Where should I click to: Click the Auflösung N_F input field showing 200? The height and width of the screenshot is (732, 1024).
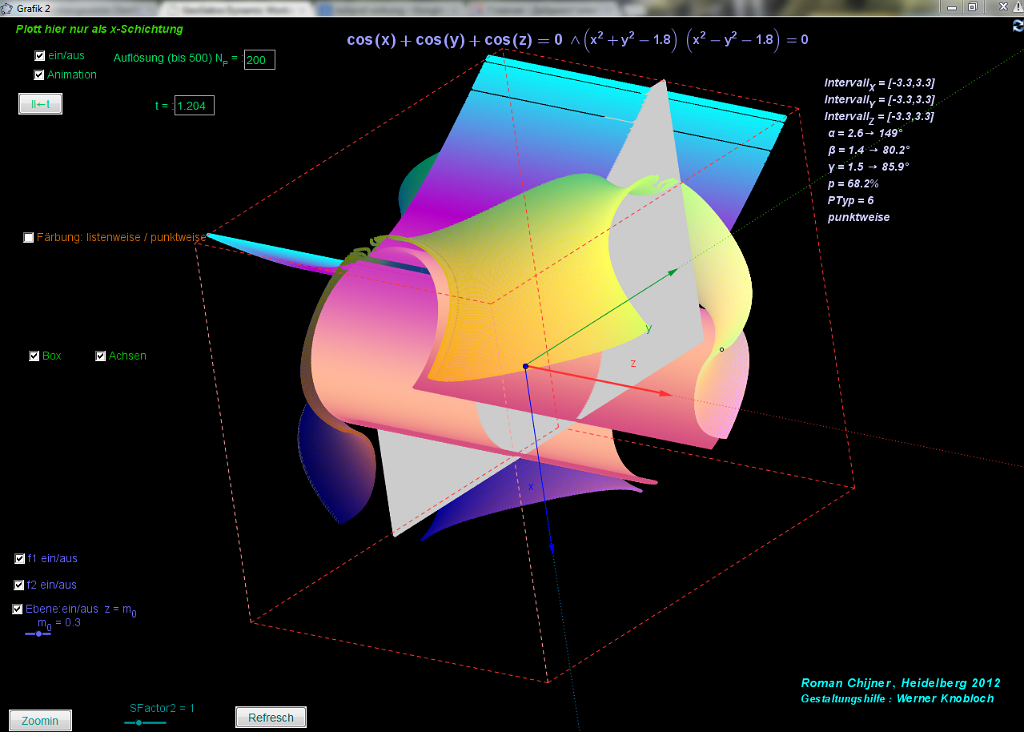[x=259, y=60]
